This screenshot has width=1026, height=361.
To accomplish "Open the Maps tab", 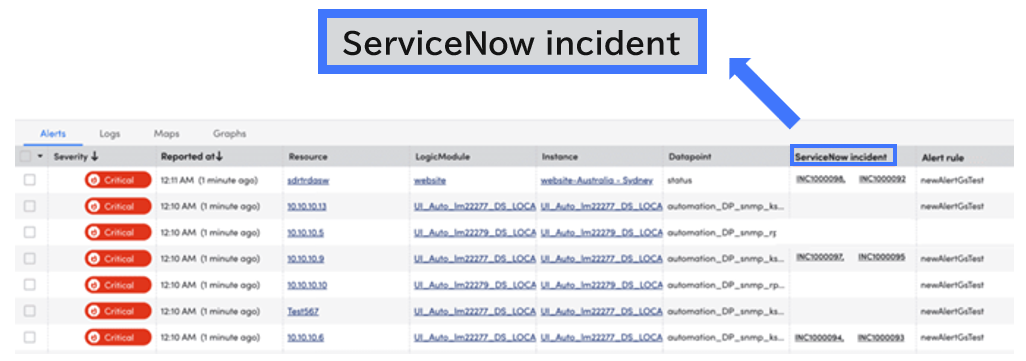I will (167, 133).
